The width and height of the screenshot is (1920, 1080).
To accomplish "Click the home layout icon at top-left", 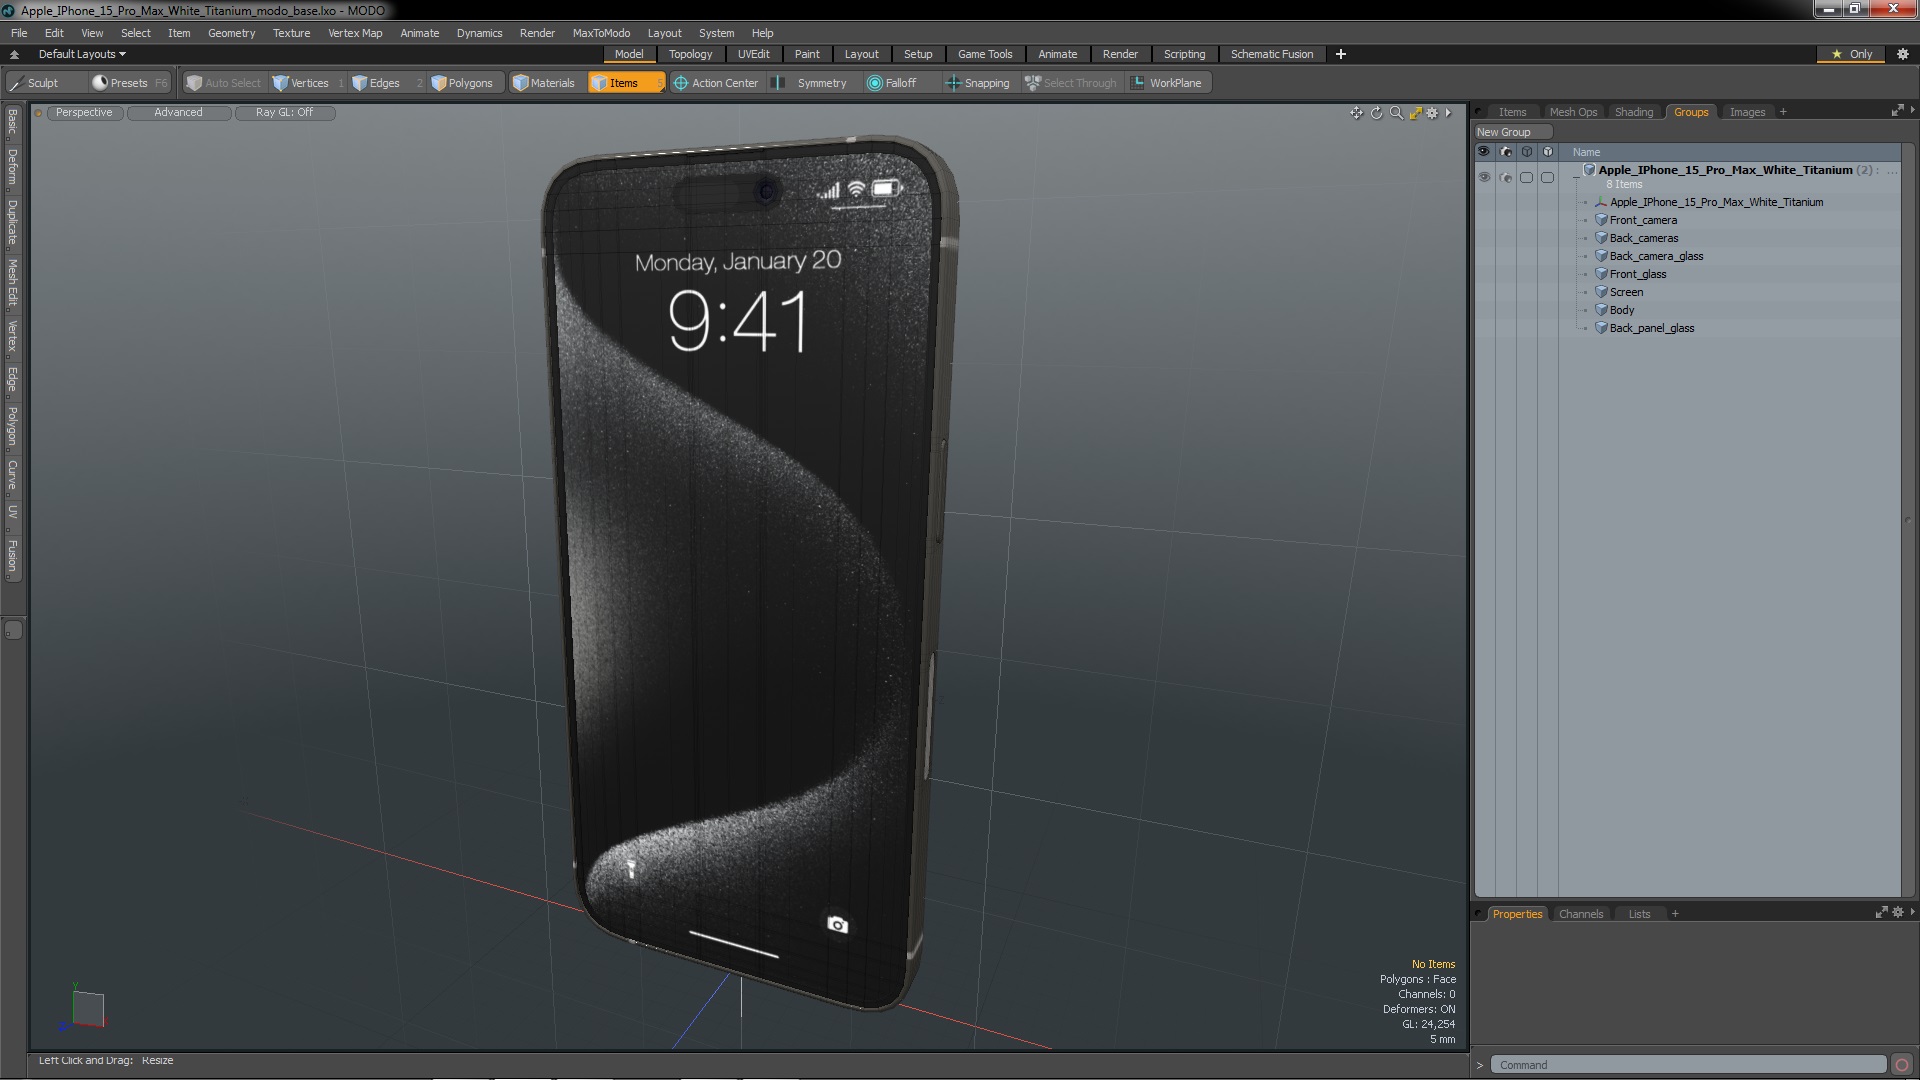I will point(14,54).
